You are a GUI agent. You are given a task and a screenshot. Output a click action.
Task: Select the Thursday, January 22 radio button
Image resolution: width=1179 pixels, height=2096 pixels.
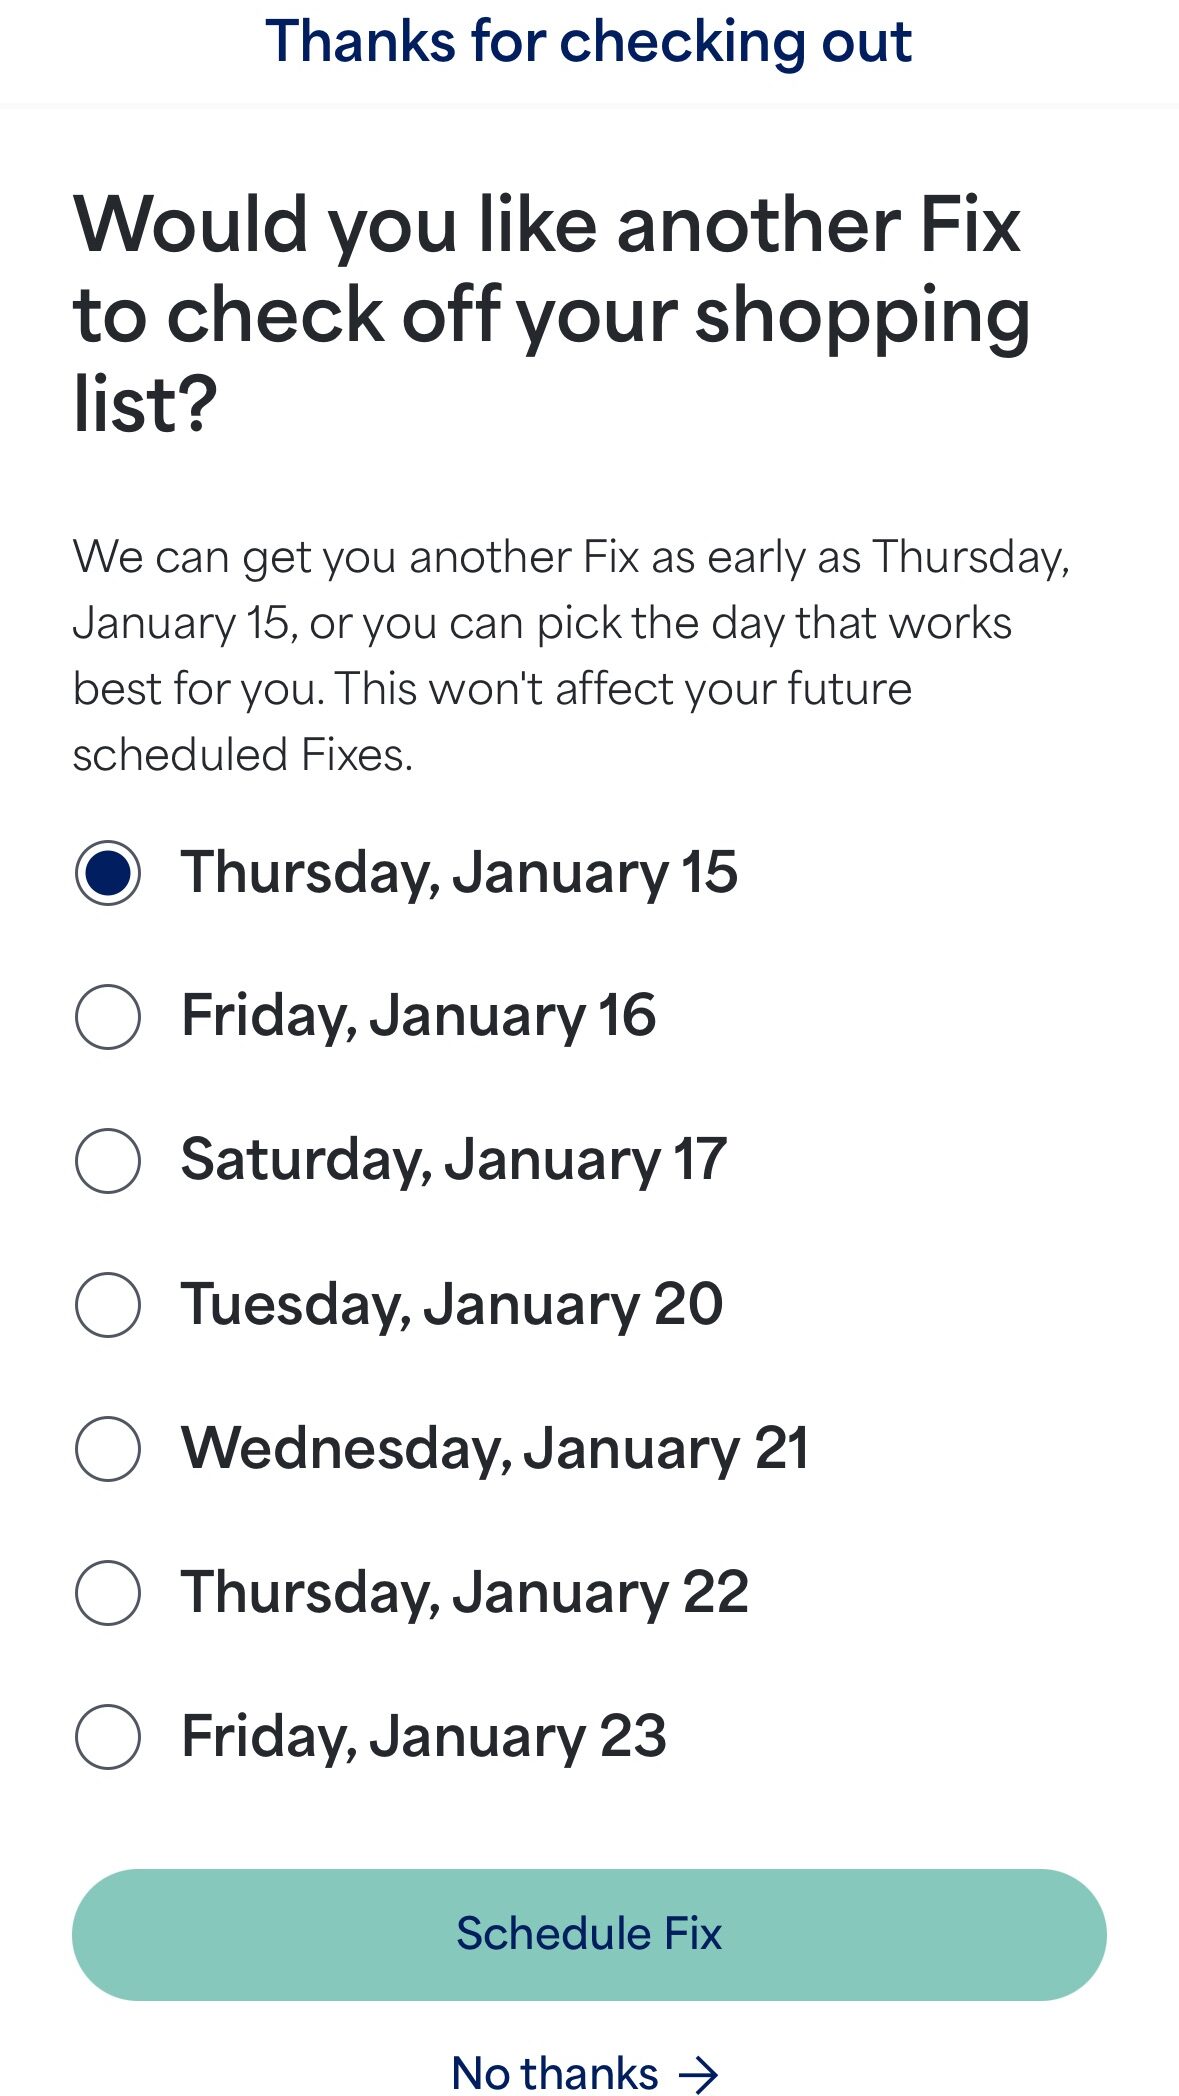click(x=108, y=1593)
